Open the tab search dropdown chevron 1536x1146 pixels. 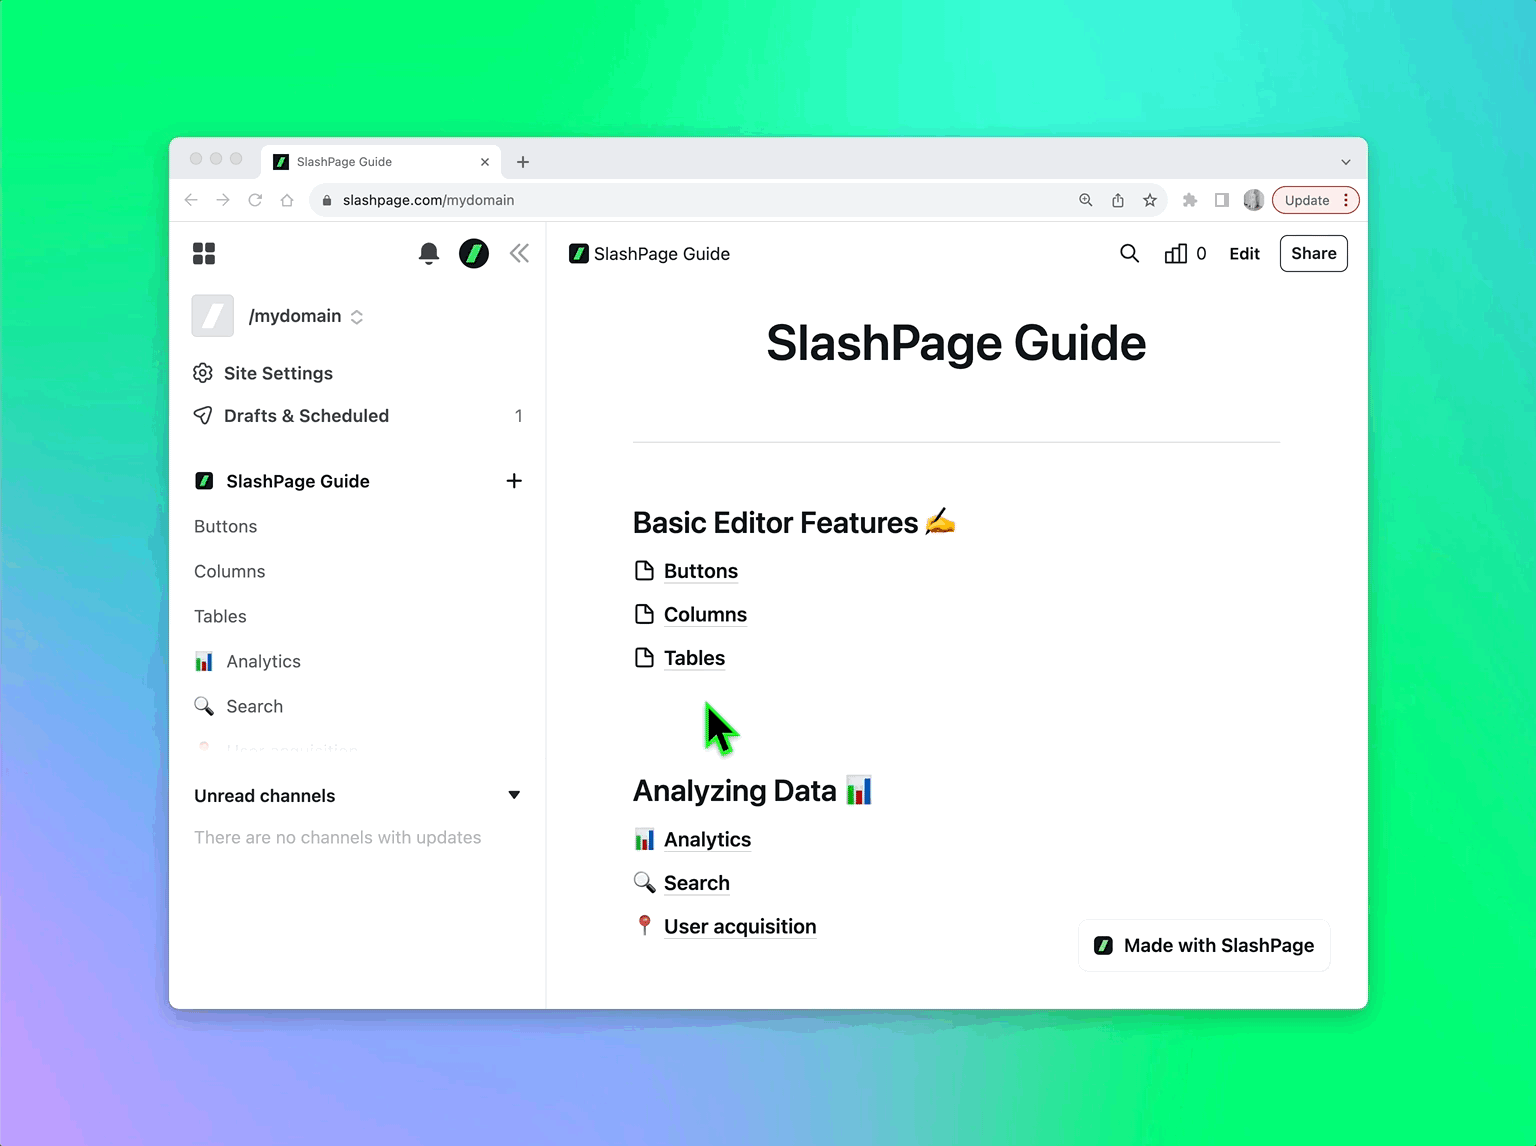1346,162
